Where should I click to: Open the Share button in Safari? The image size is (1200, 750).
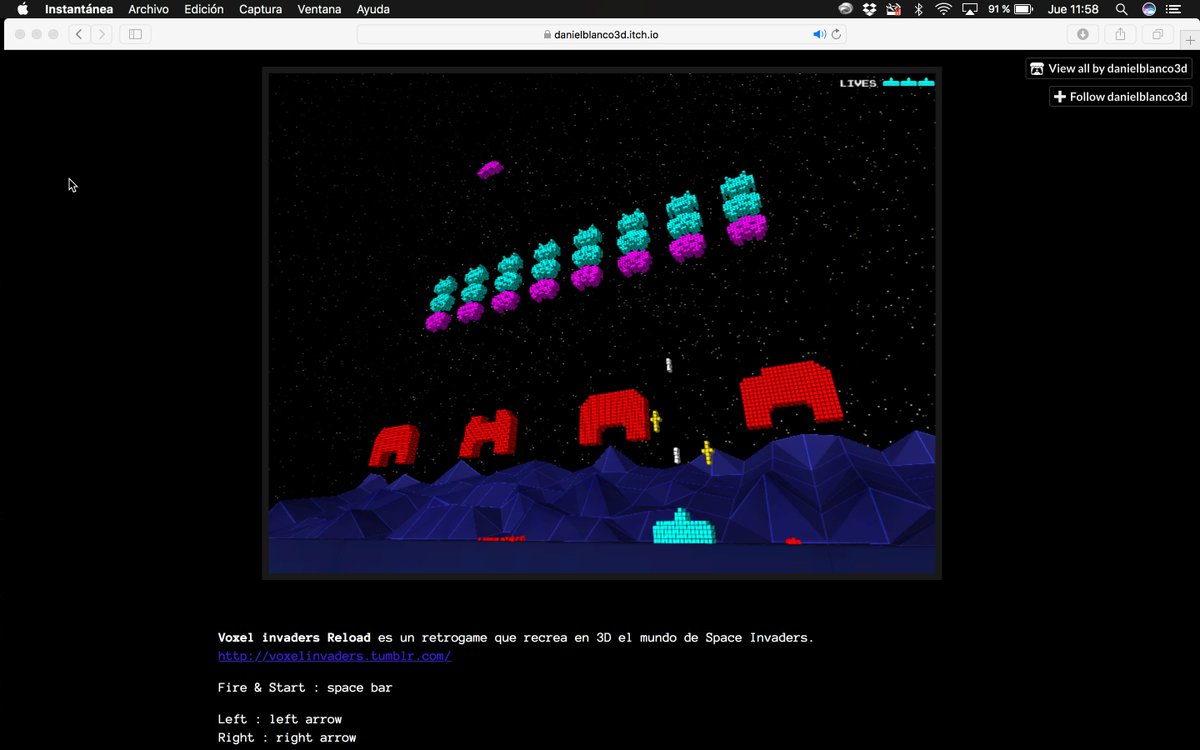(x=1120, y=34)
